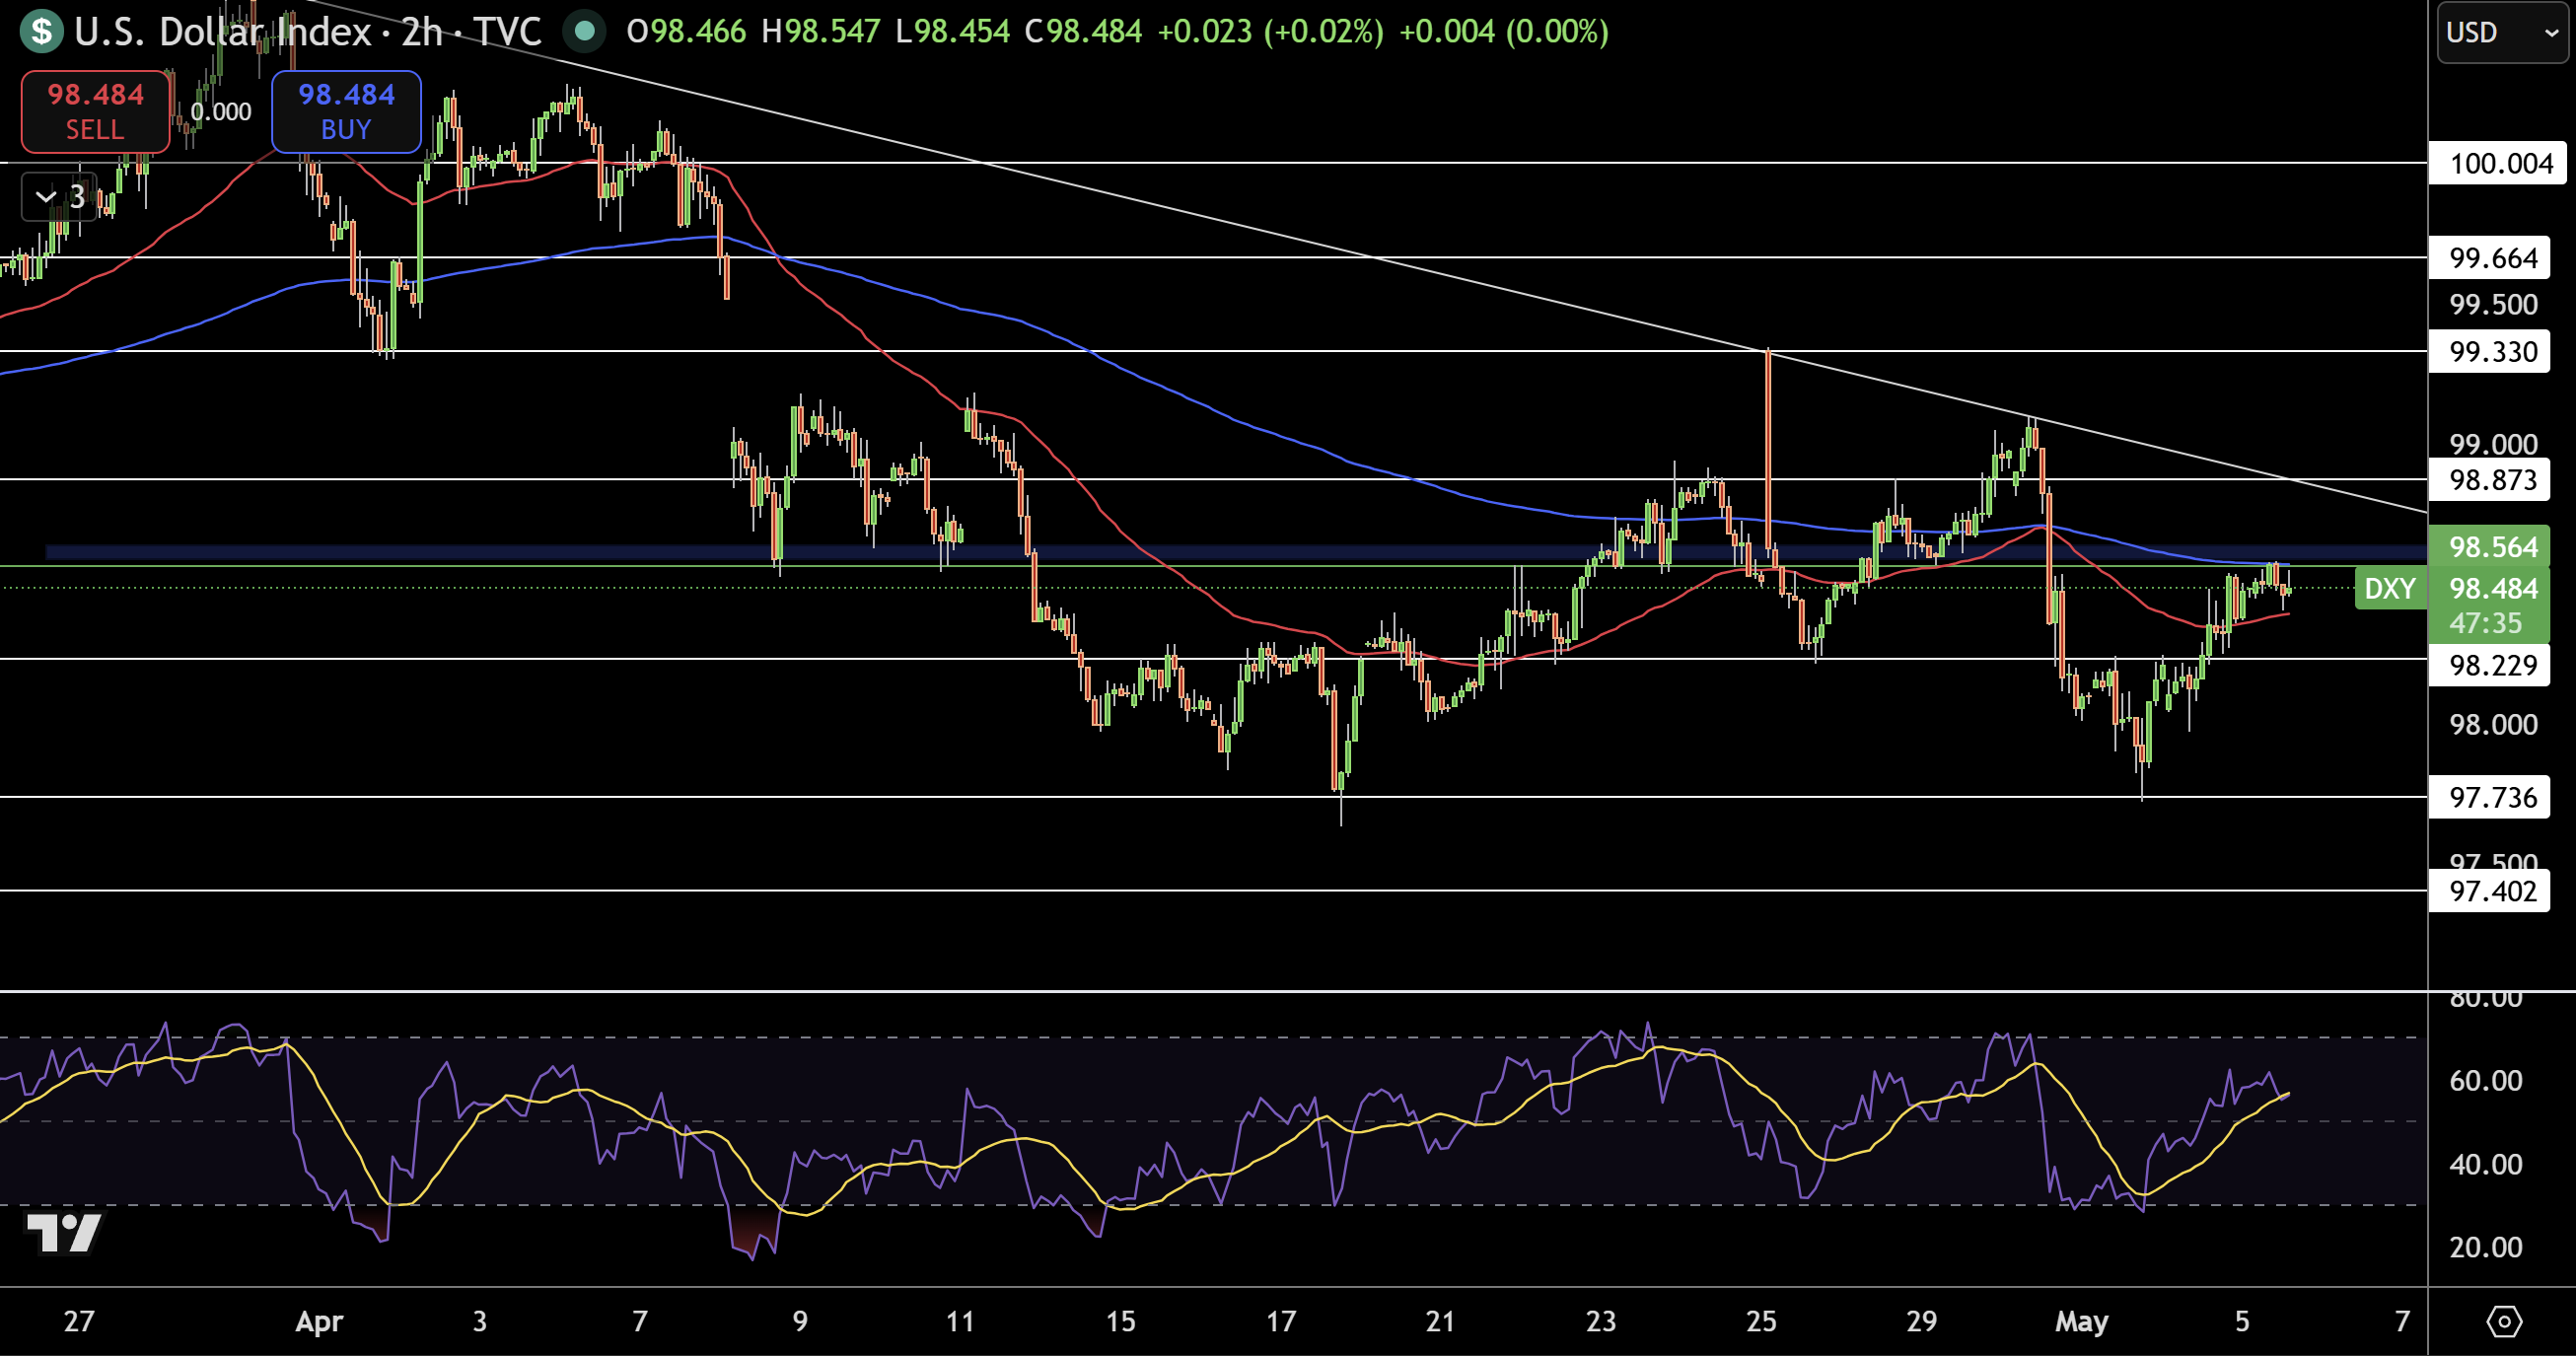Viewport: 2576px width, 1356px height.
Task: Click the blue 98.484 BUY button
Action: point(346,111)
